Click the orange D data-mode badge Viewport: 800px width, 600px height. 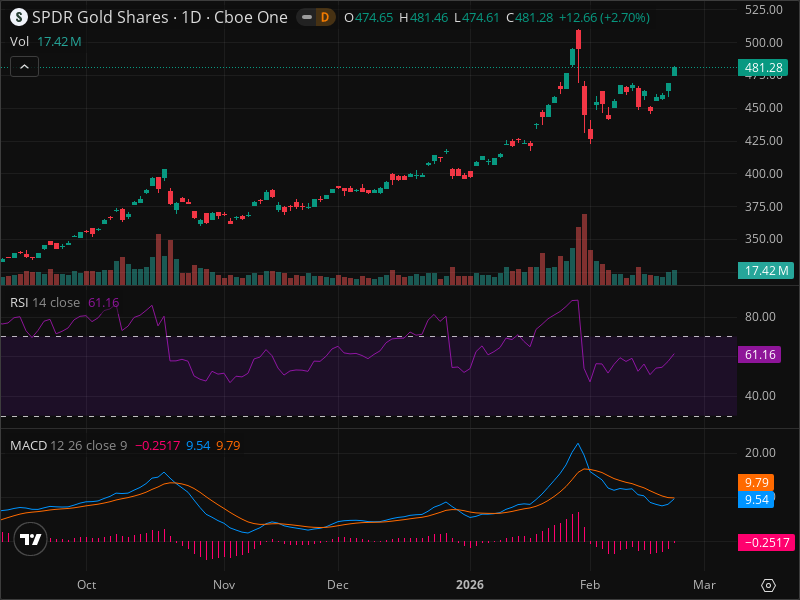pos(324,17)
